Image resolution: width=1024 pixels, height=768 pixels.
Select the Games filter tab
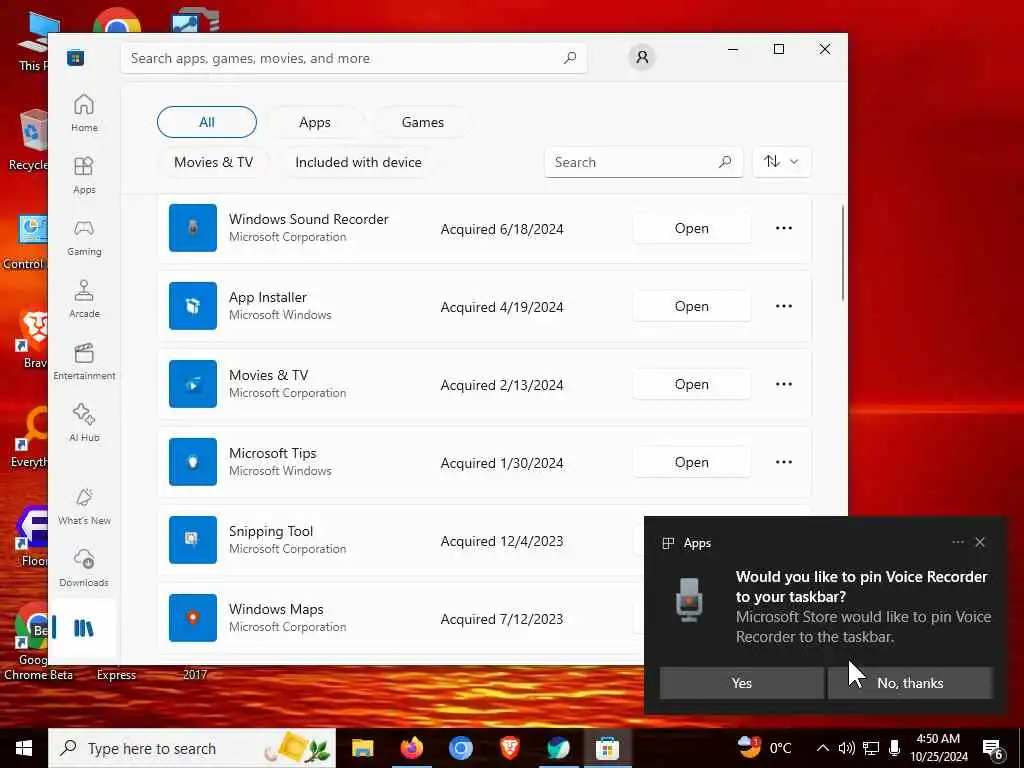coord(423,122)
